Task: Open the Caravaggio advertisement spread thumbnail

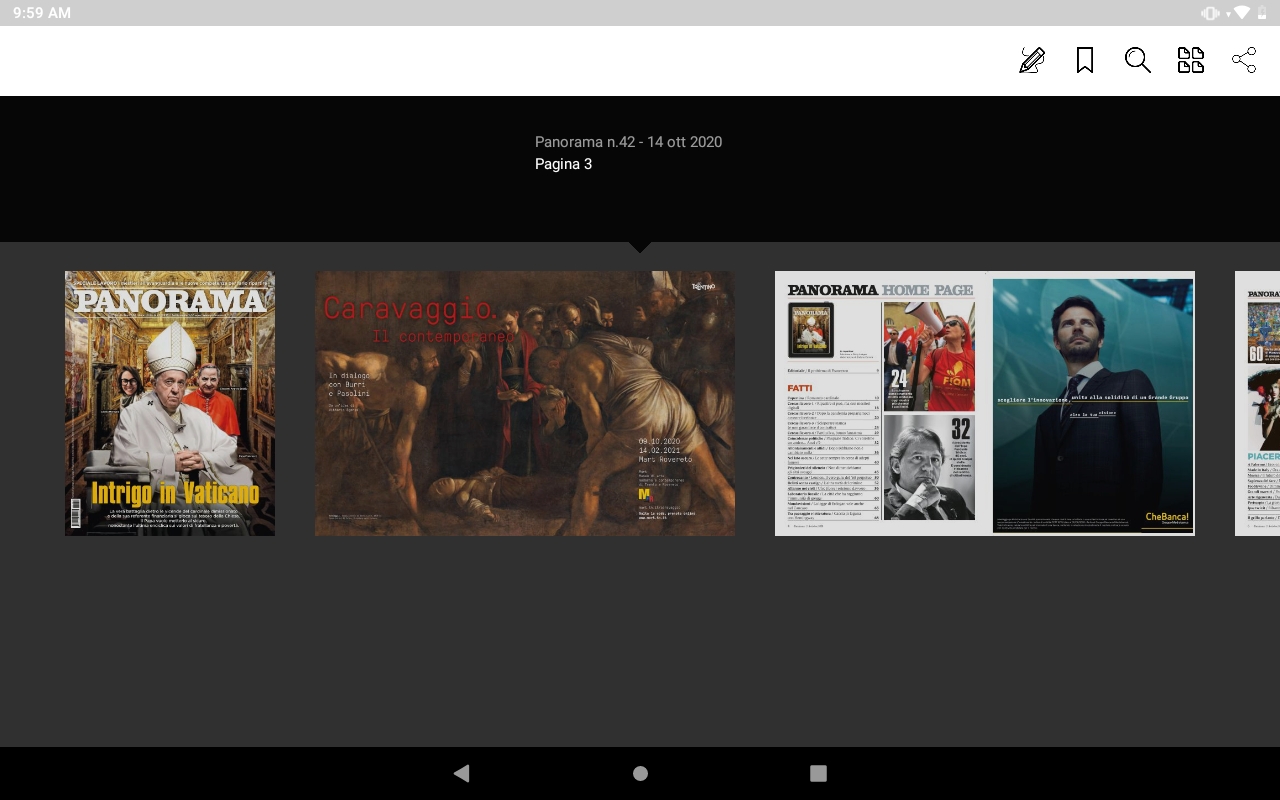Action: (525, 403)
